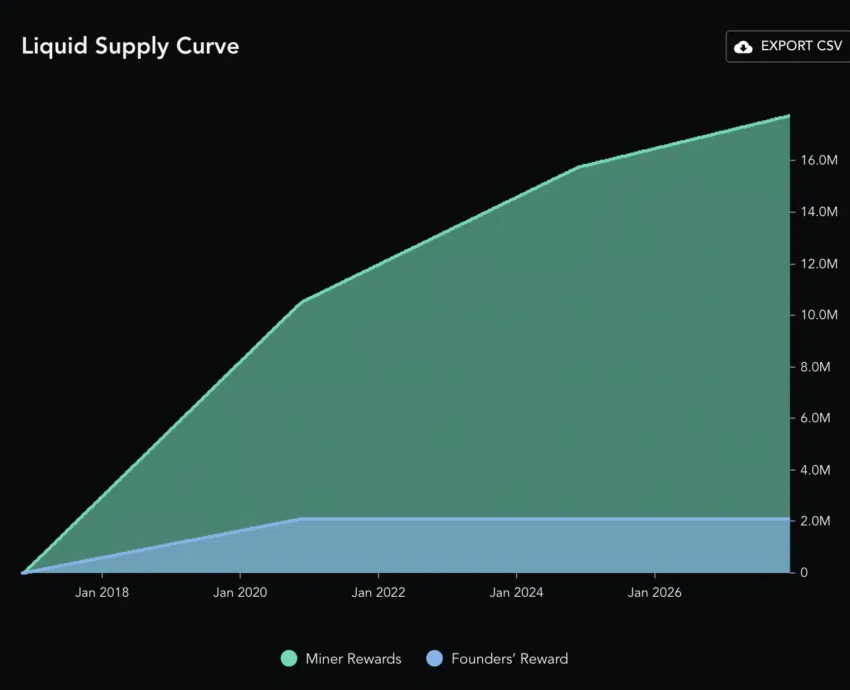Image resolution: width=850 pixels, height=690 pixels.
Task: Click the blue Founders' Reward line plateau start
Action: 299,519
